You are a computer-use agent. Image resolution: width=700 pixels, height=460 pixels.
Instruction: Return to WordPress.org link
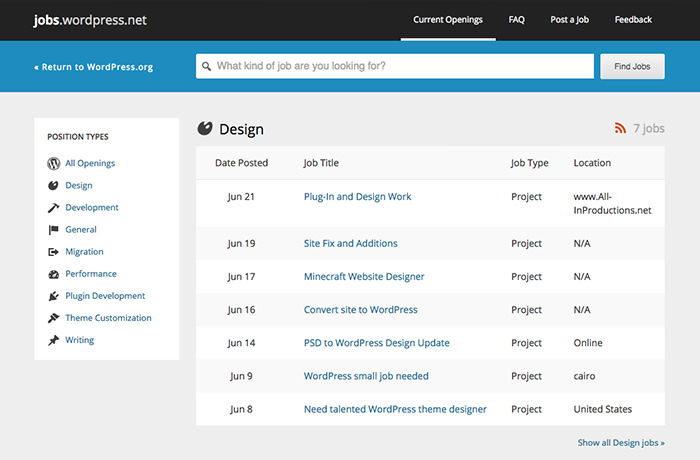[94, 67]
